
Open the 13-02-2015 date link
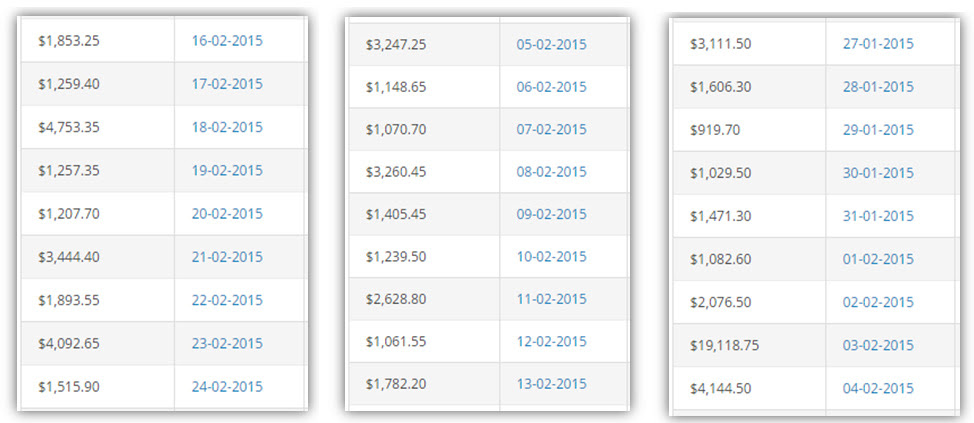click(x=552, y=384)
